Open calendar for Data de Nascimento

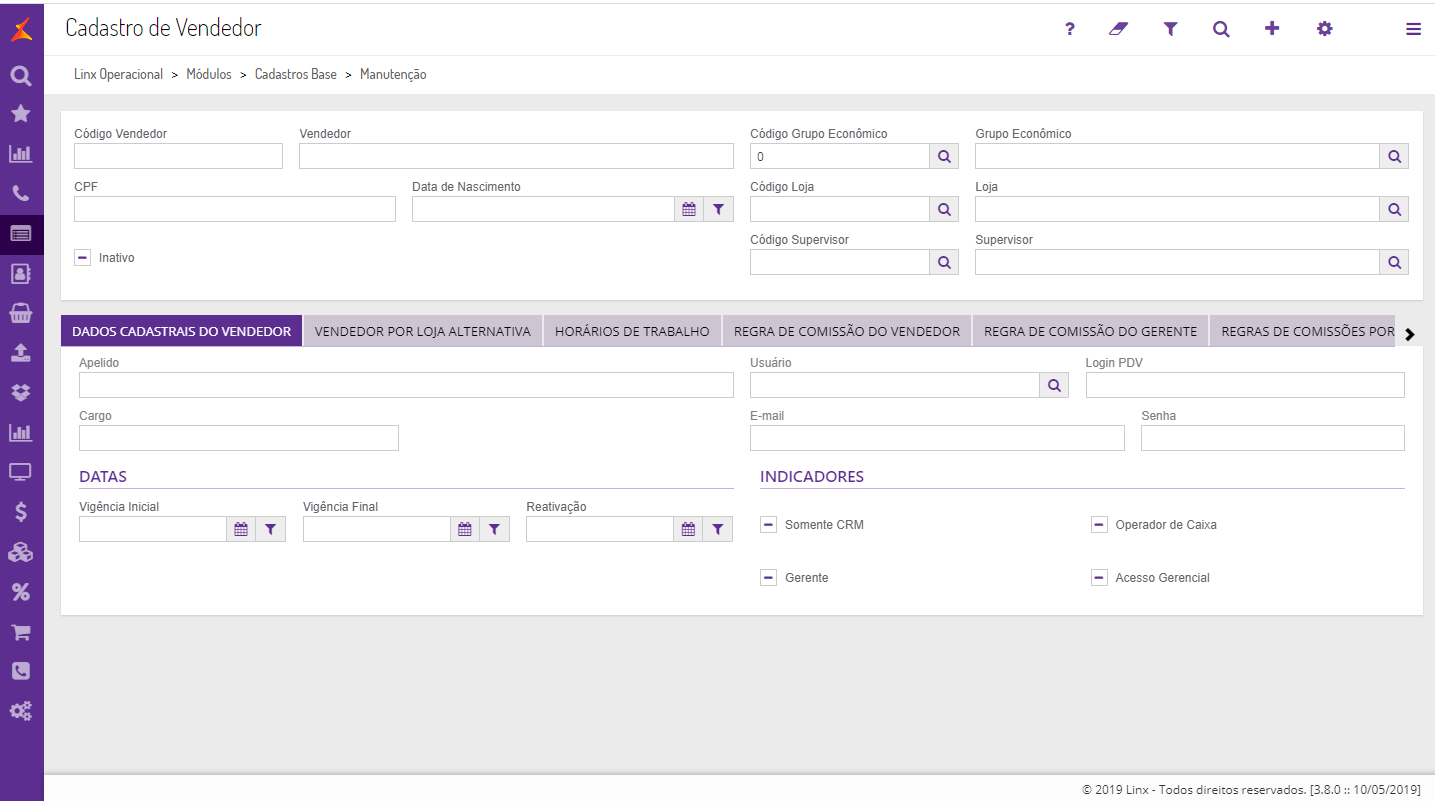pos(688,209)
